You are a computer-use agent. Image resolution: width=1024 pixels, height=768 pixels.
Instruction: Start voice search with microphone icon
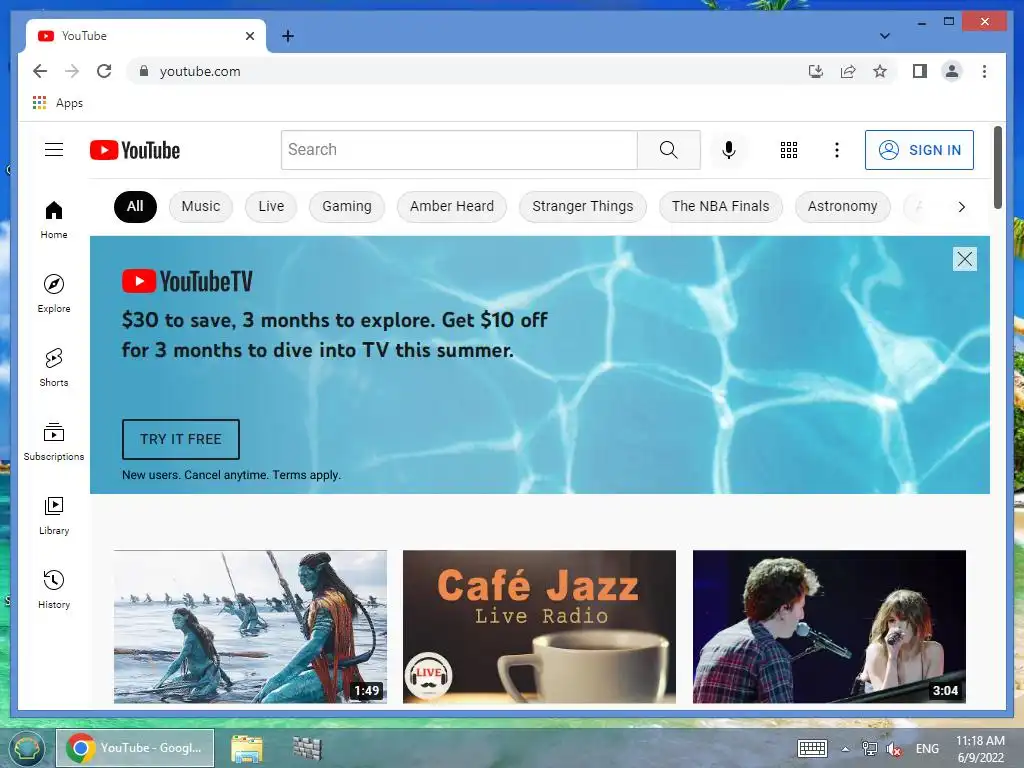click(x=729, y=150)
